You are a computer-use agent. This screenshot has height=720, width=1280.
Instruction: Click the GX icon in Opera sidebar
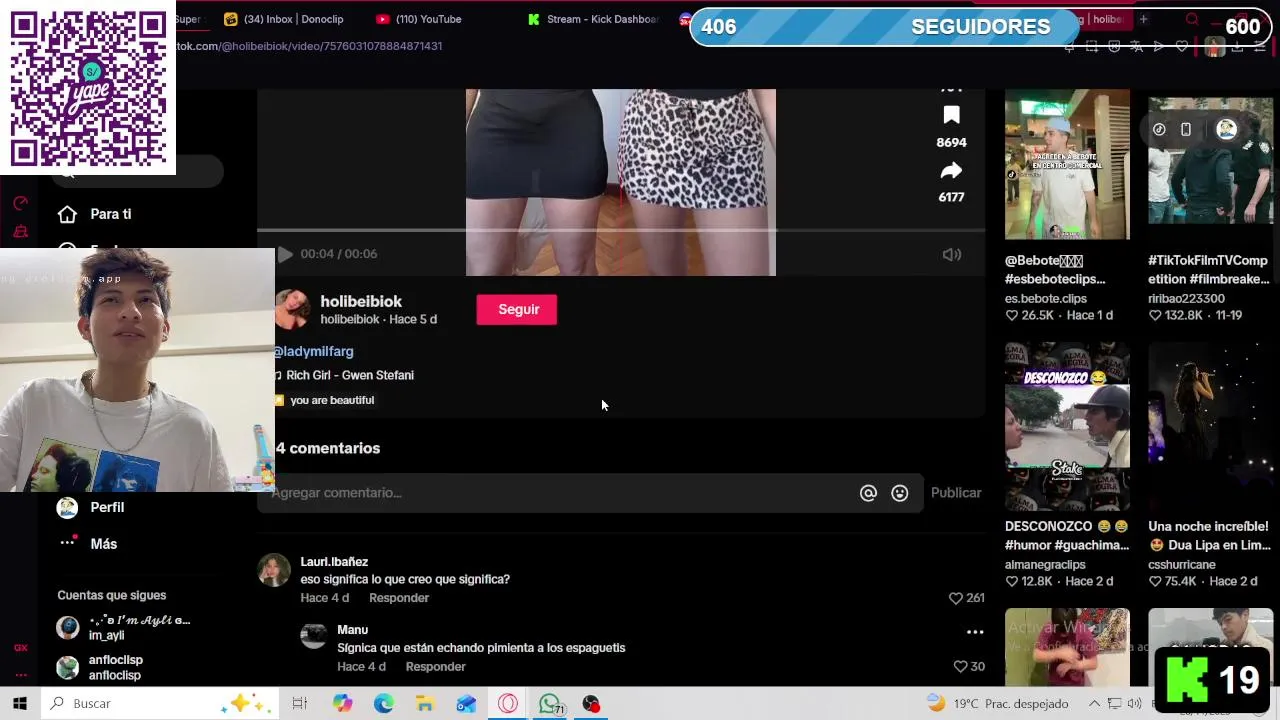point(20,648)
